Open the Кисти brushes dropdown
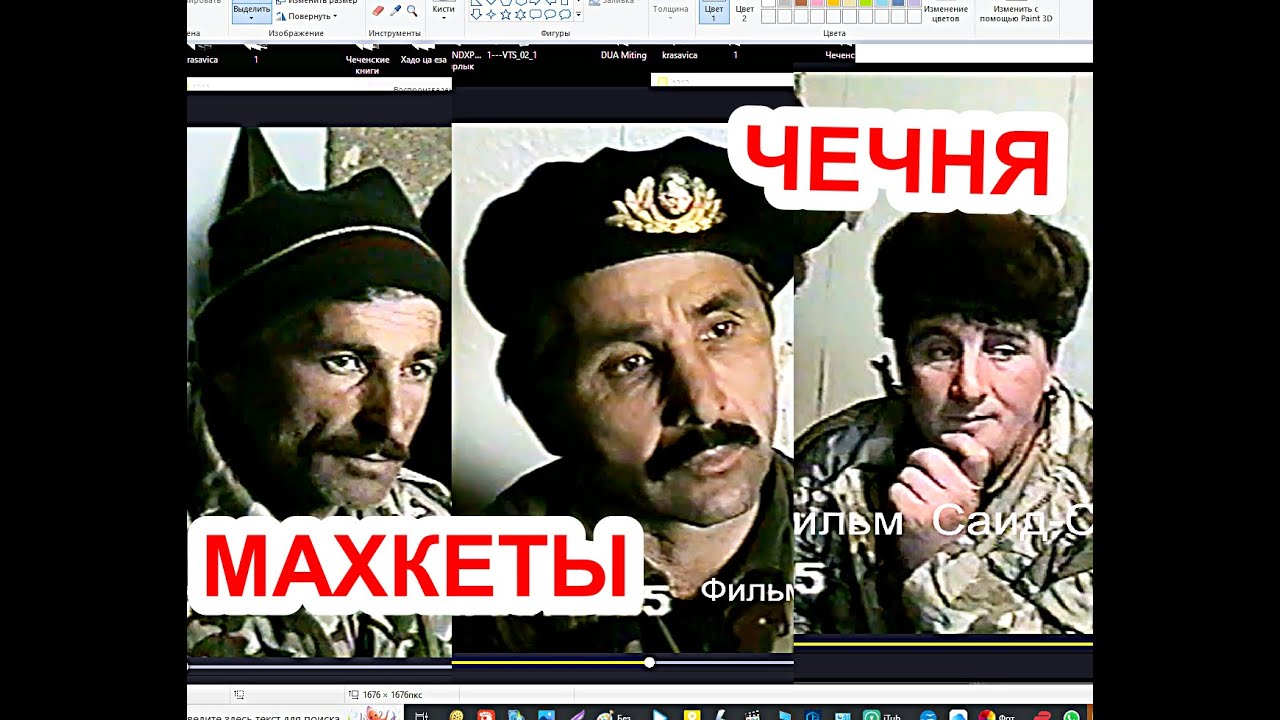Image resolution: width=1280 pixels, height=720 pixels. point(443,10)
